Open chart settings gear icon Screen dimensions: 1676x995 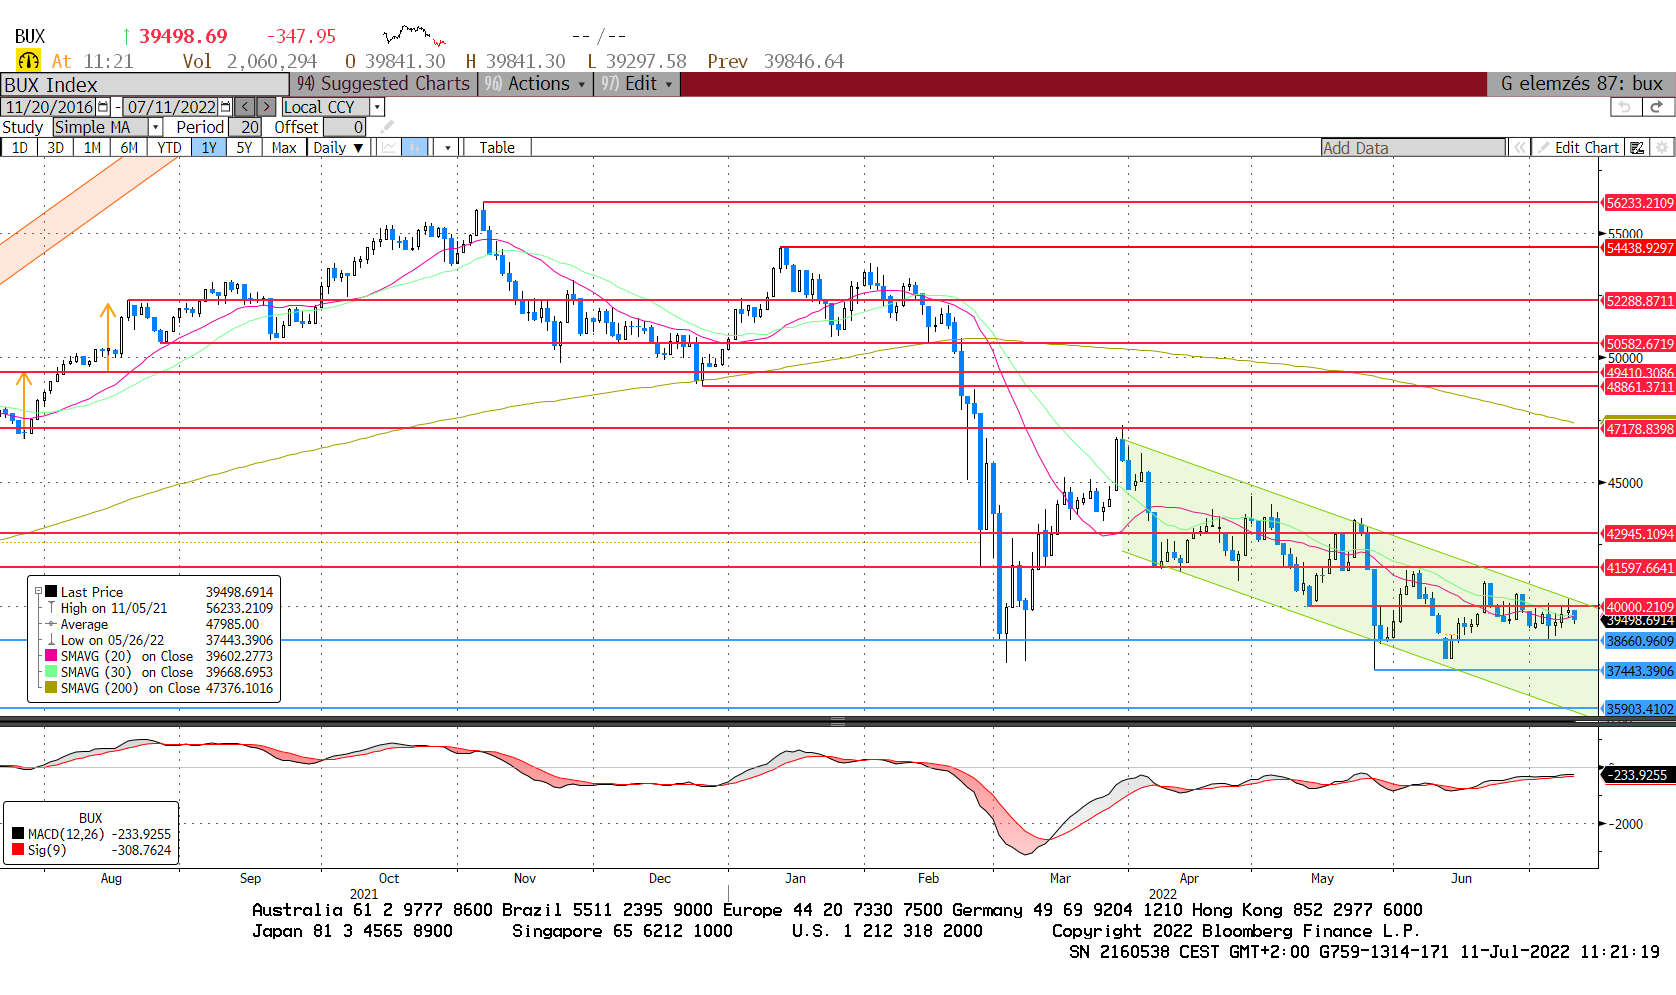pos(1662,148)
